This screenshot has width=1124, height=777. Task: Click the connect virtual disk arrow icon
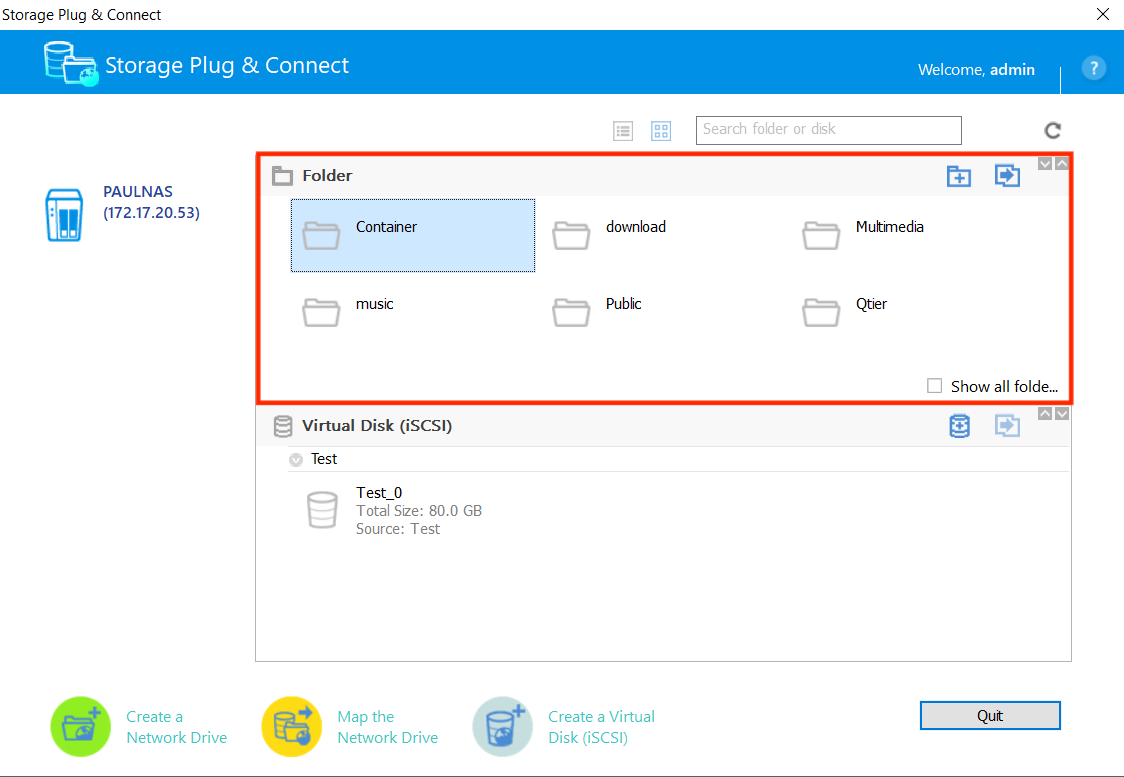coord(1007,426)
